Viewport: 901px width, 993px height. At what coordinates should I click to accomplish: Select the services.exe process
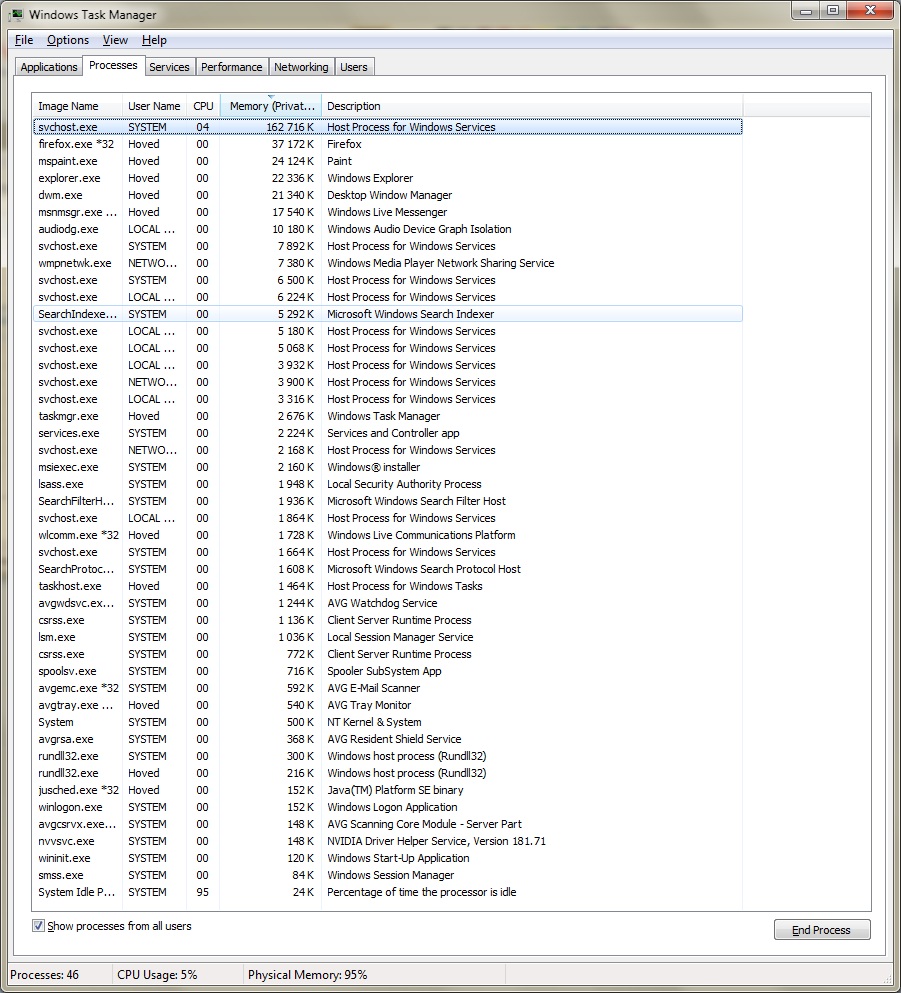(387, 433)
